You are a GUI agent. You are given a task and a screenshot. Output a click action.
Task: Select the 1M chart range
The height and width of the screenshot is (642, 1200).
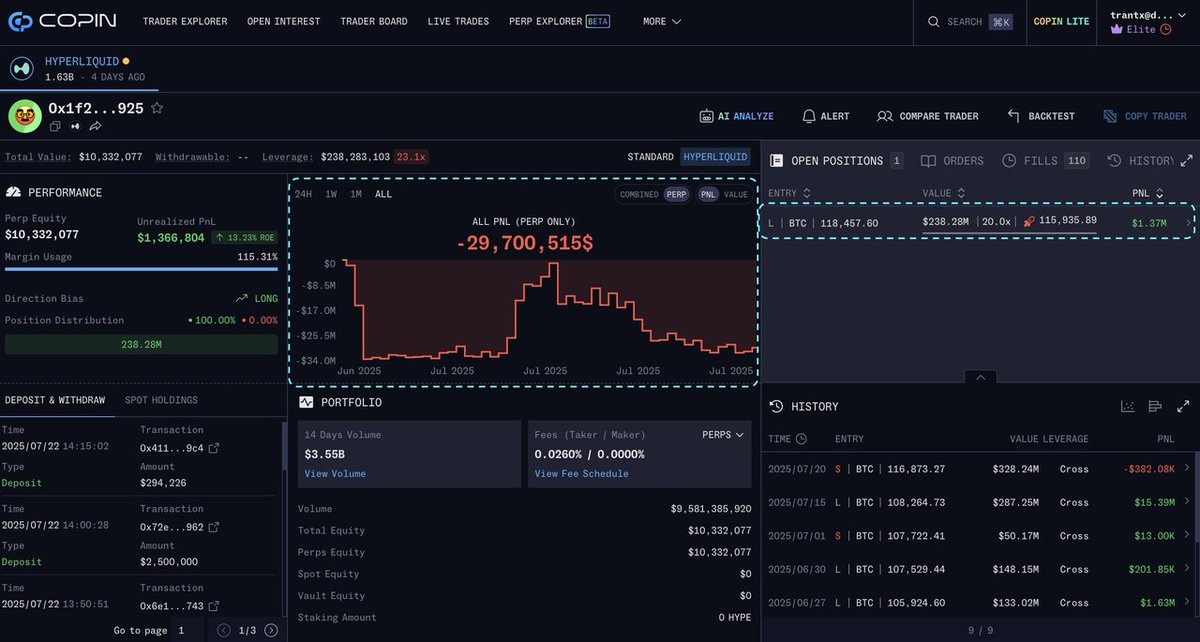pos(356,194)
